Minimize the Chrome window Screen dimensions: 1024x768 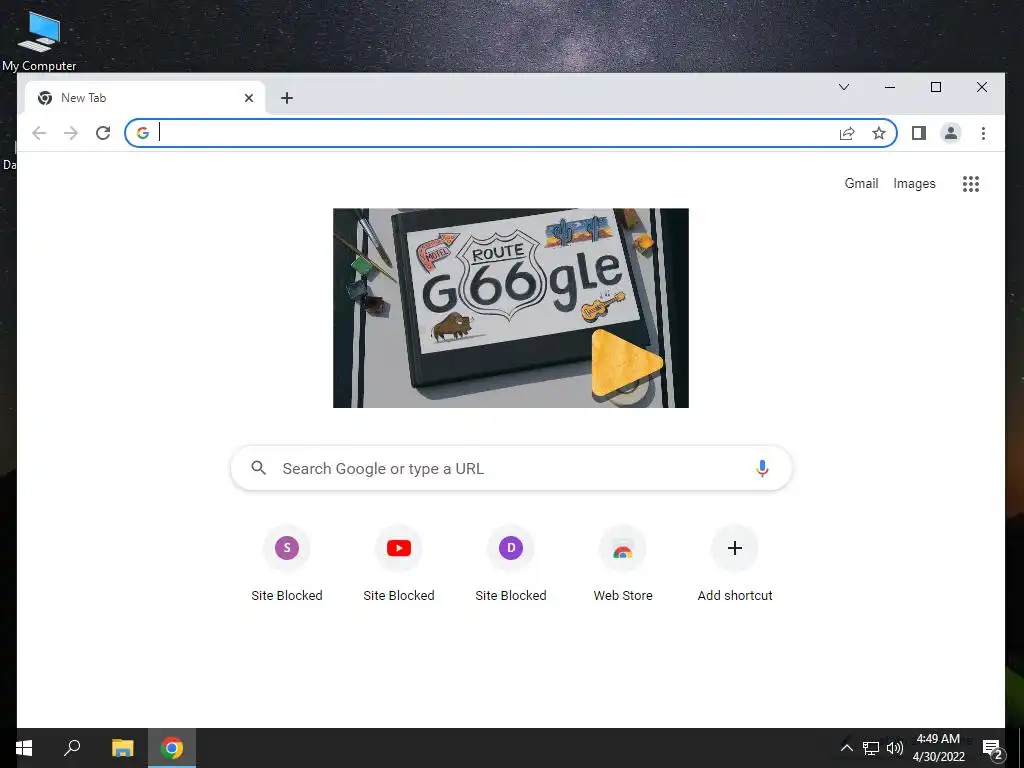(889, 87)
